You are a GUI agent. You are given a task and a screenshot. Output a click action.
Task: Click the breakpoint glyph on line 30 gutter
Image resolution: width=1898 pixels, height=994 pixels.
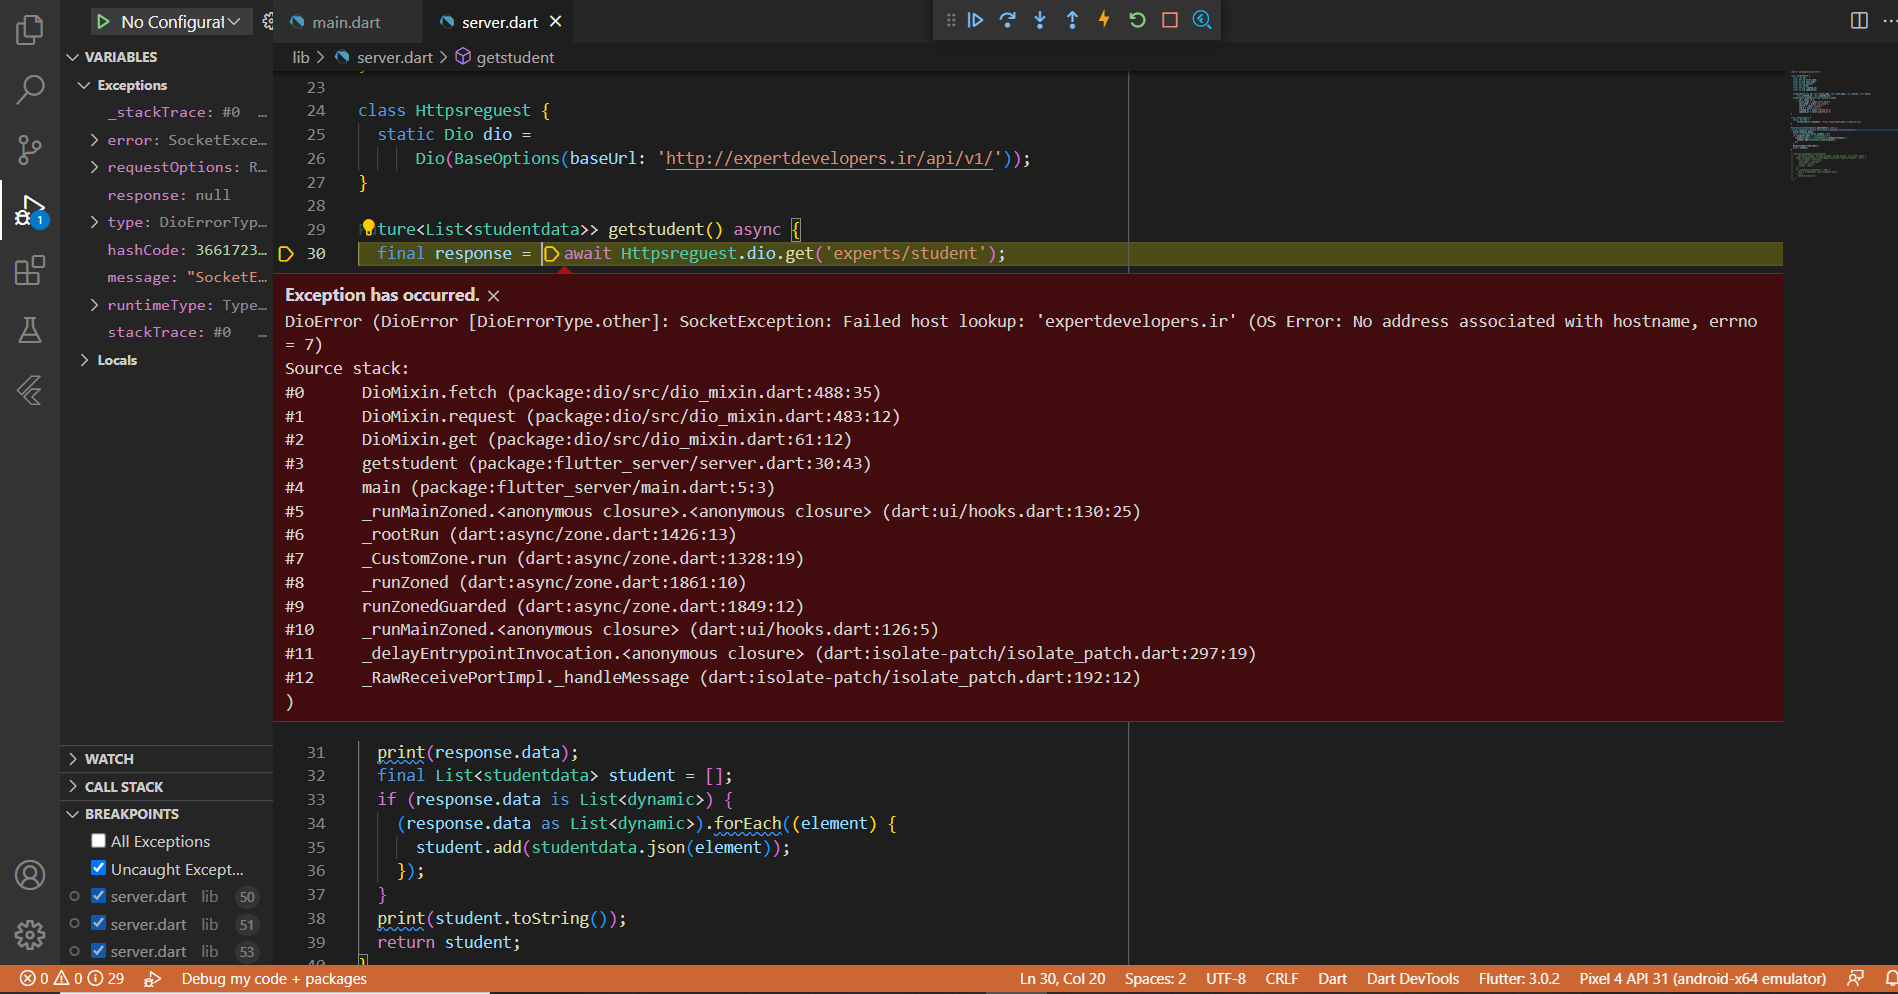(285, 254)
